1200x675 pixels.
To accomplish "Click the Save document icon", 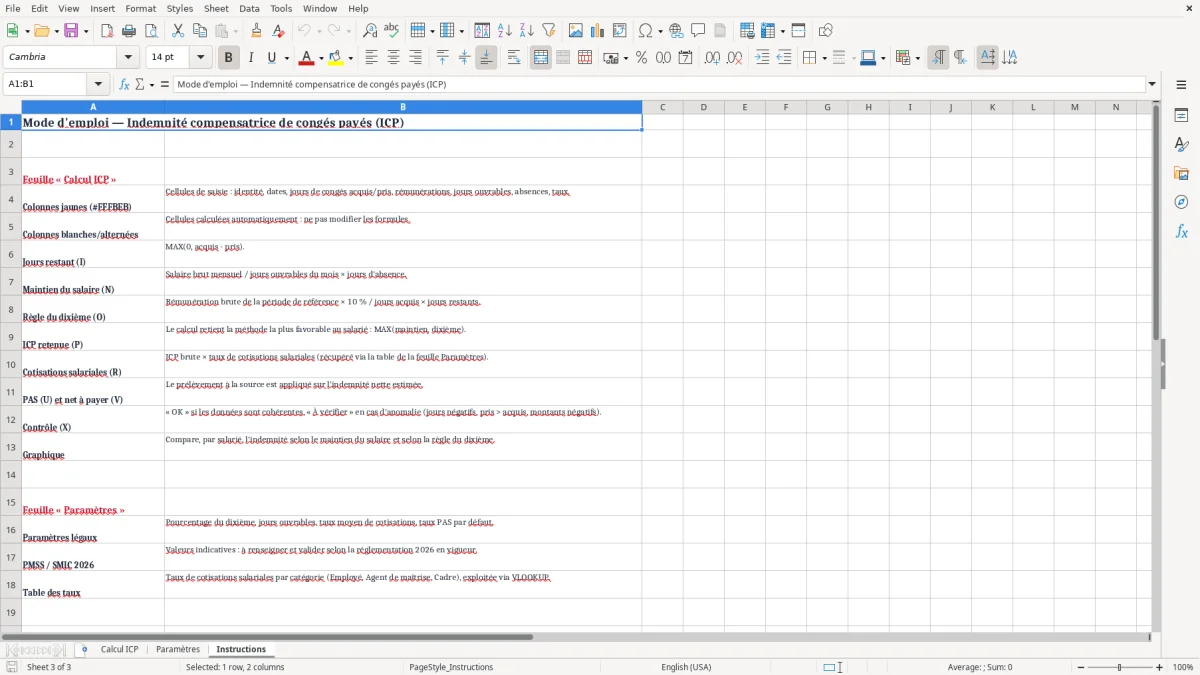I will [x=71, y=31].
